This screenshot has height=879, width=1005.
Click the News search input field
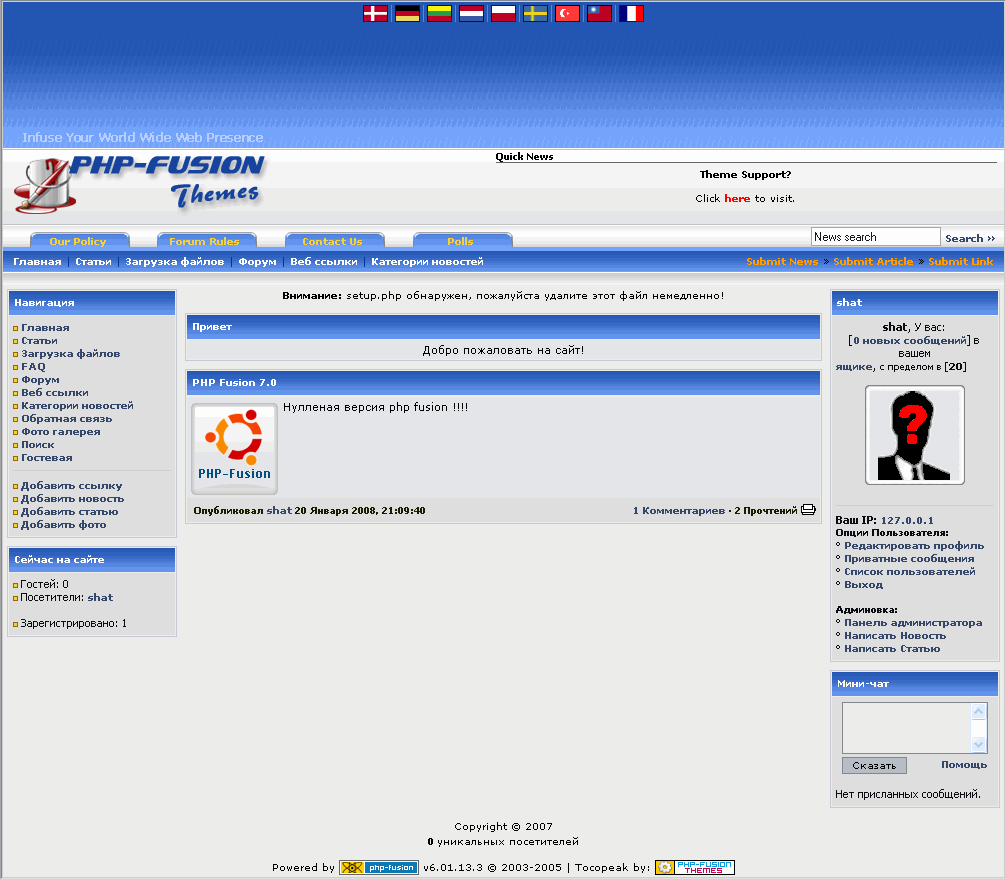tap(876, 237)
